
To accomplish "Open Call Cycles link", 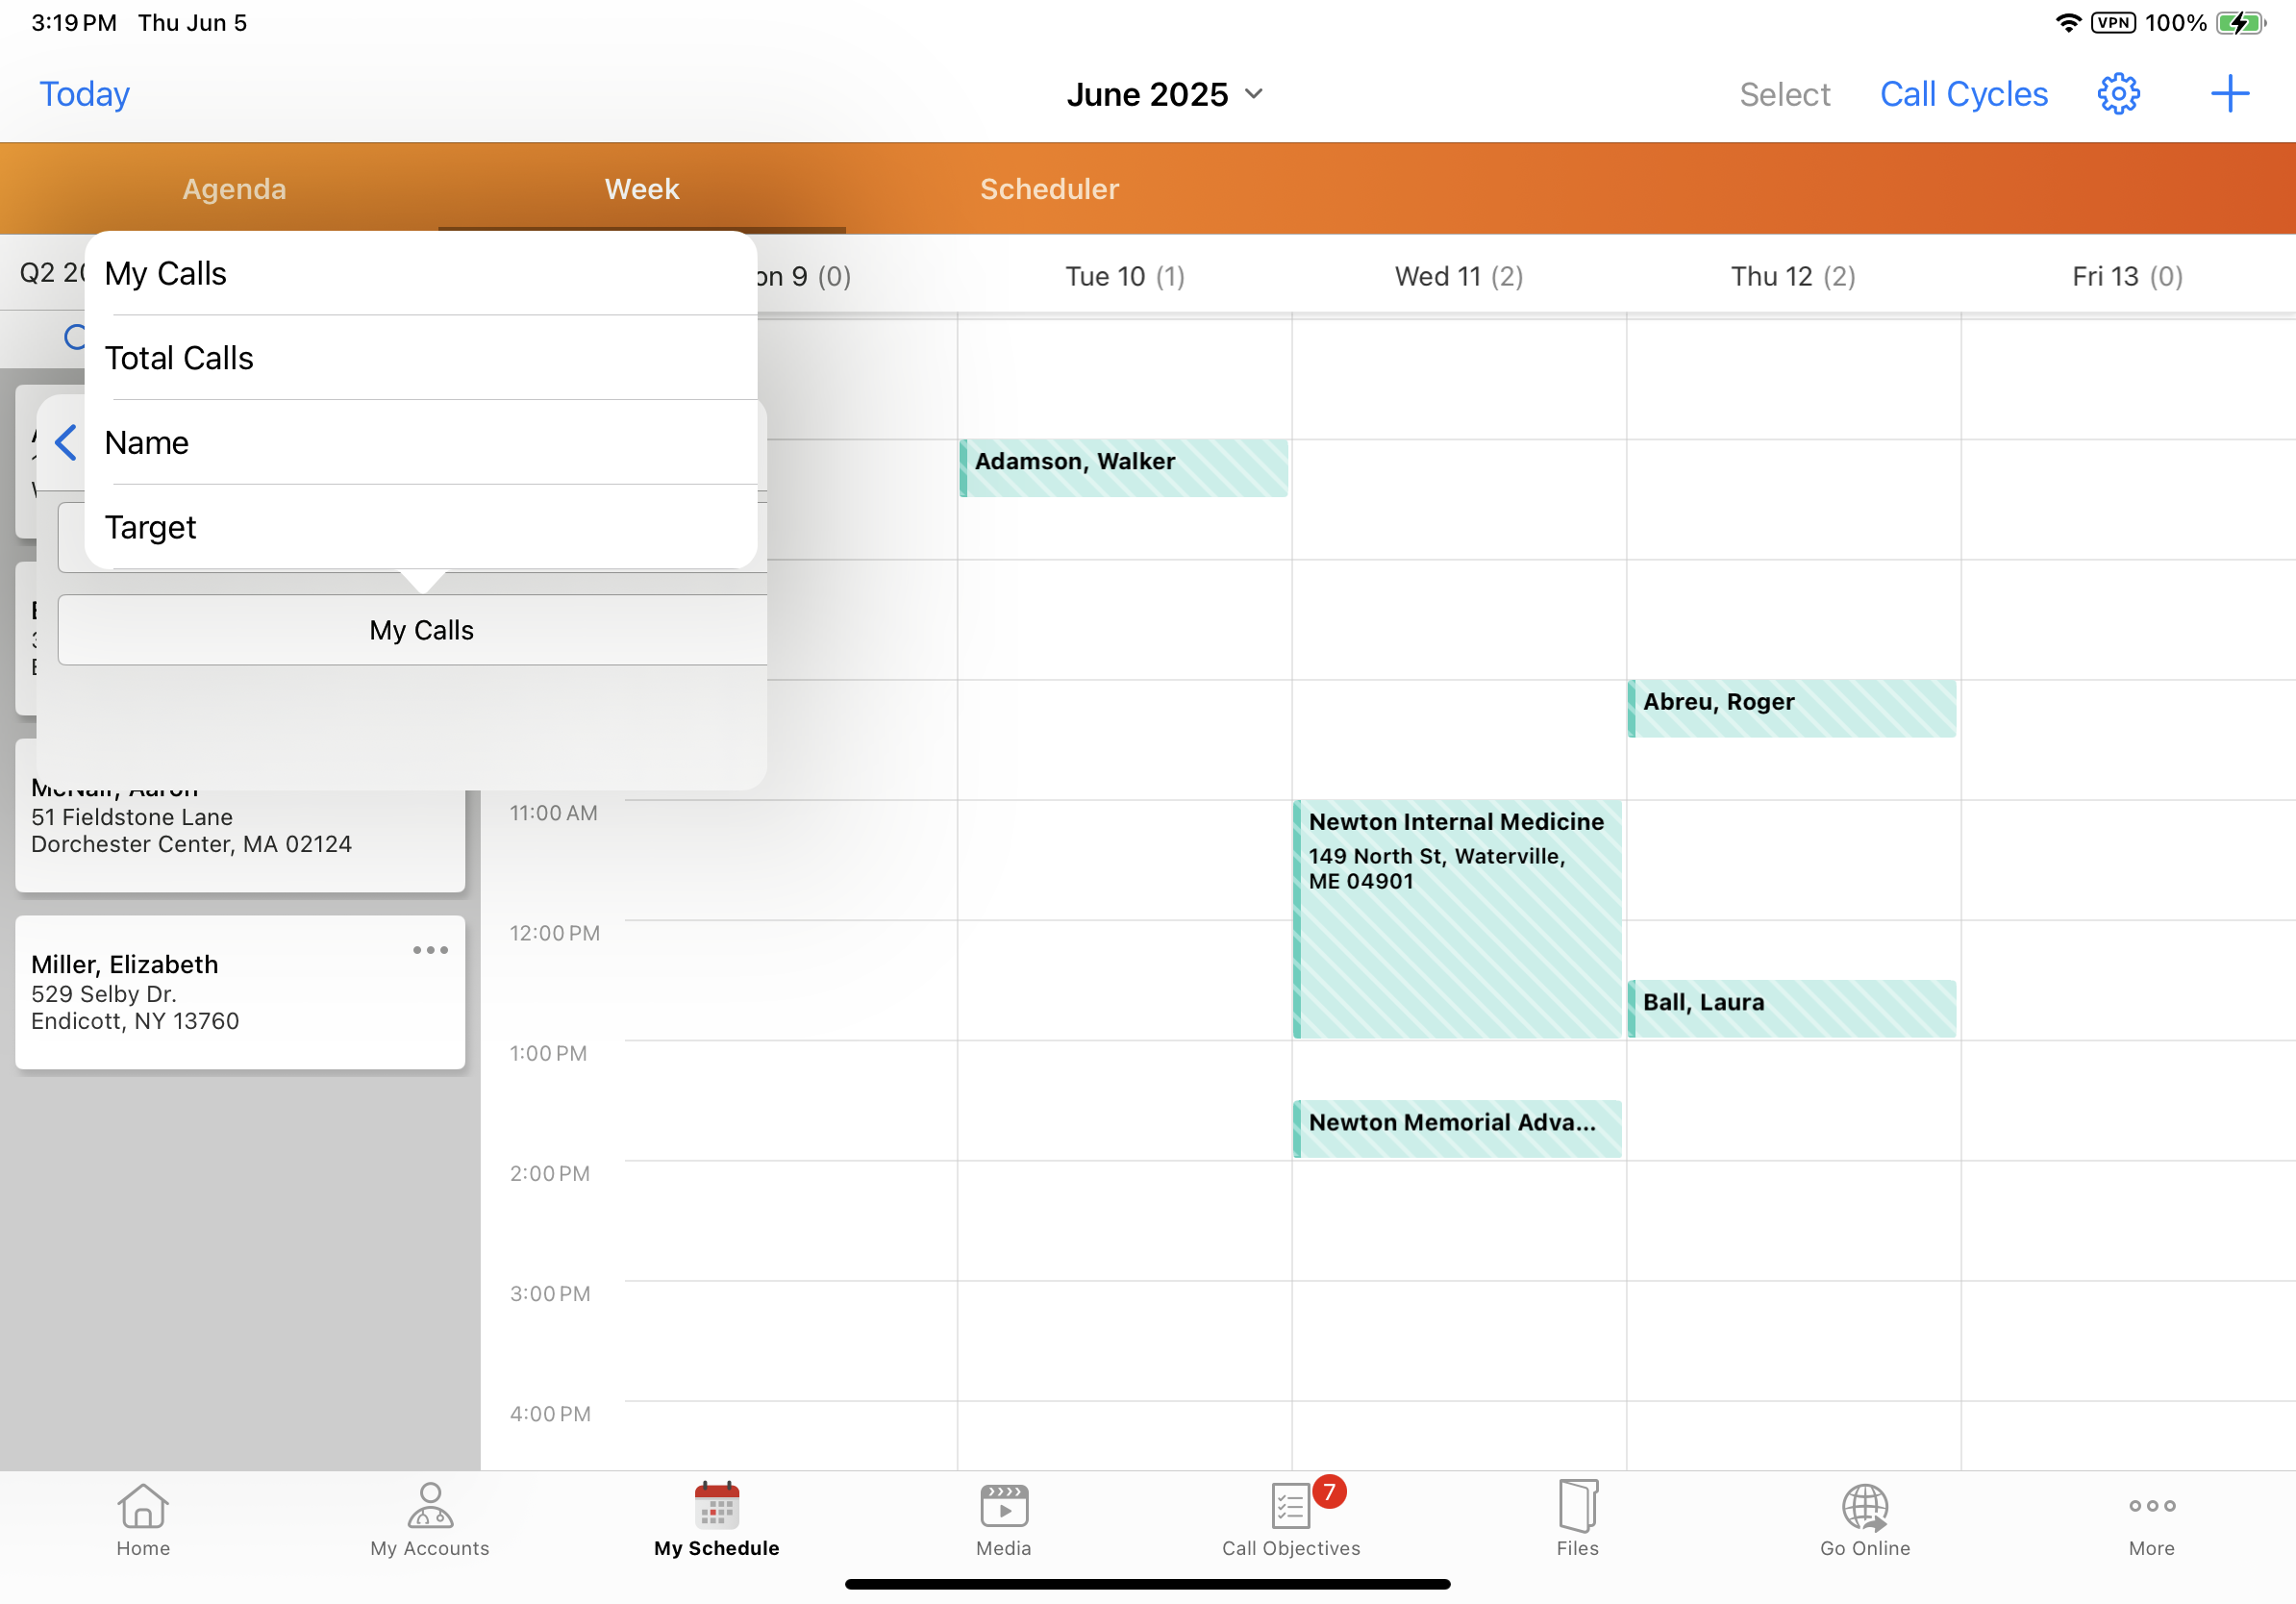I will point(1963,94).
